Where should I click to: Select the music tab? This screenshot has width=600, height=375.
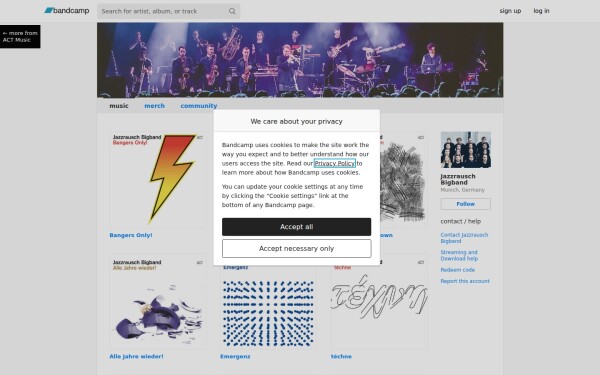coord(119,106)
